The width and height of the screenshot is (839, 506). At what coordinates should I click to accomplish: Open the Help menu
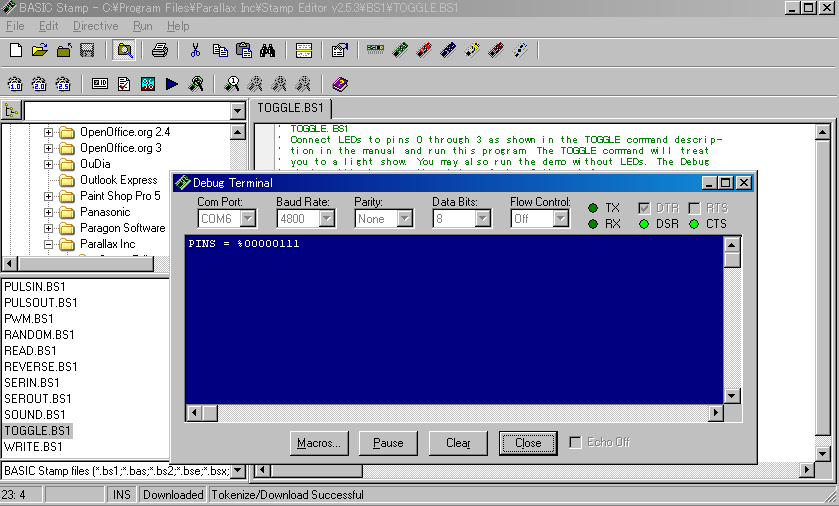pyautogui.click(x=178, y=26)
